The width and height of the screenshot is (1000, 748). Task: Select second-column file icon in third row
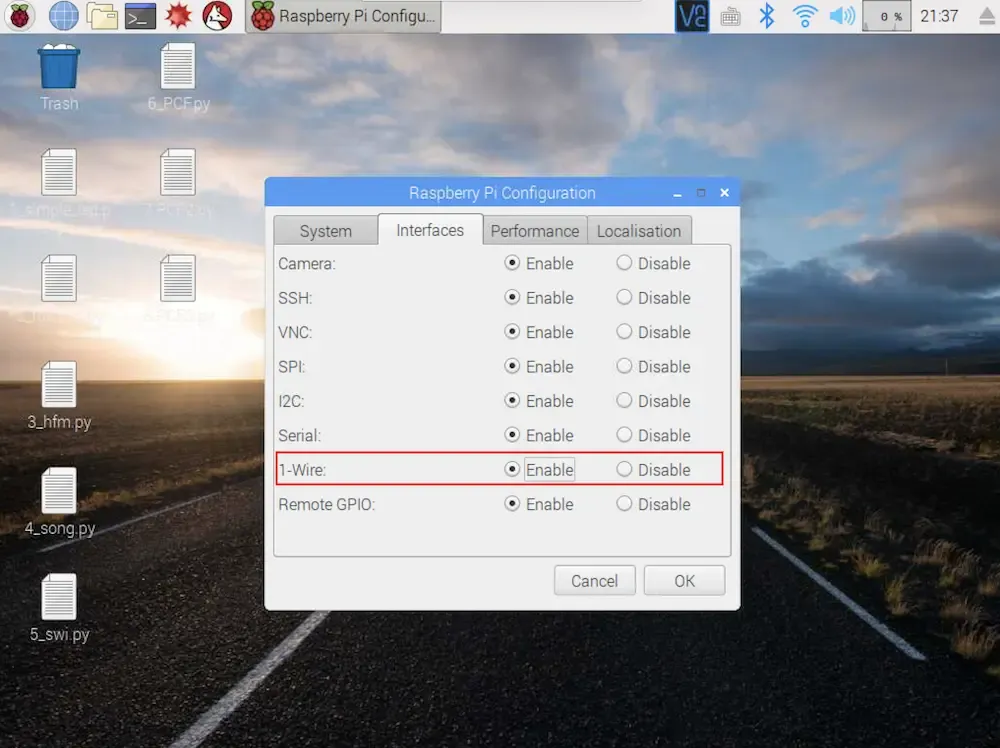click(178, 278)
